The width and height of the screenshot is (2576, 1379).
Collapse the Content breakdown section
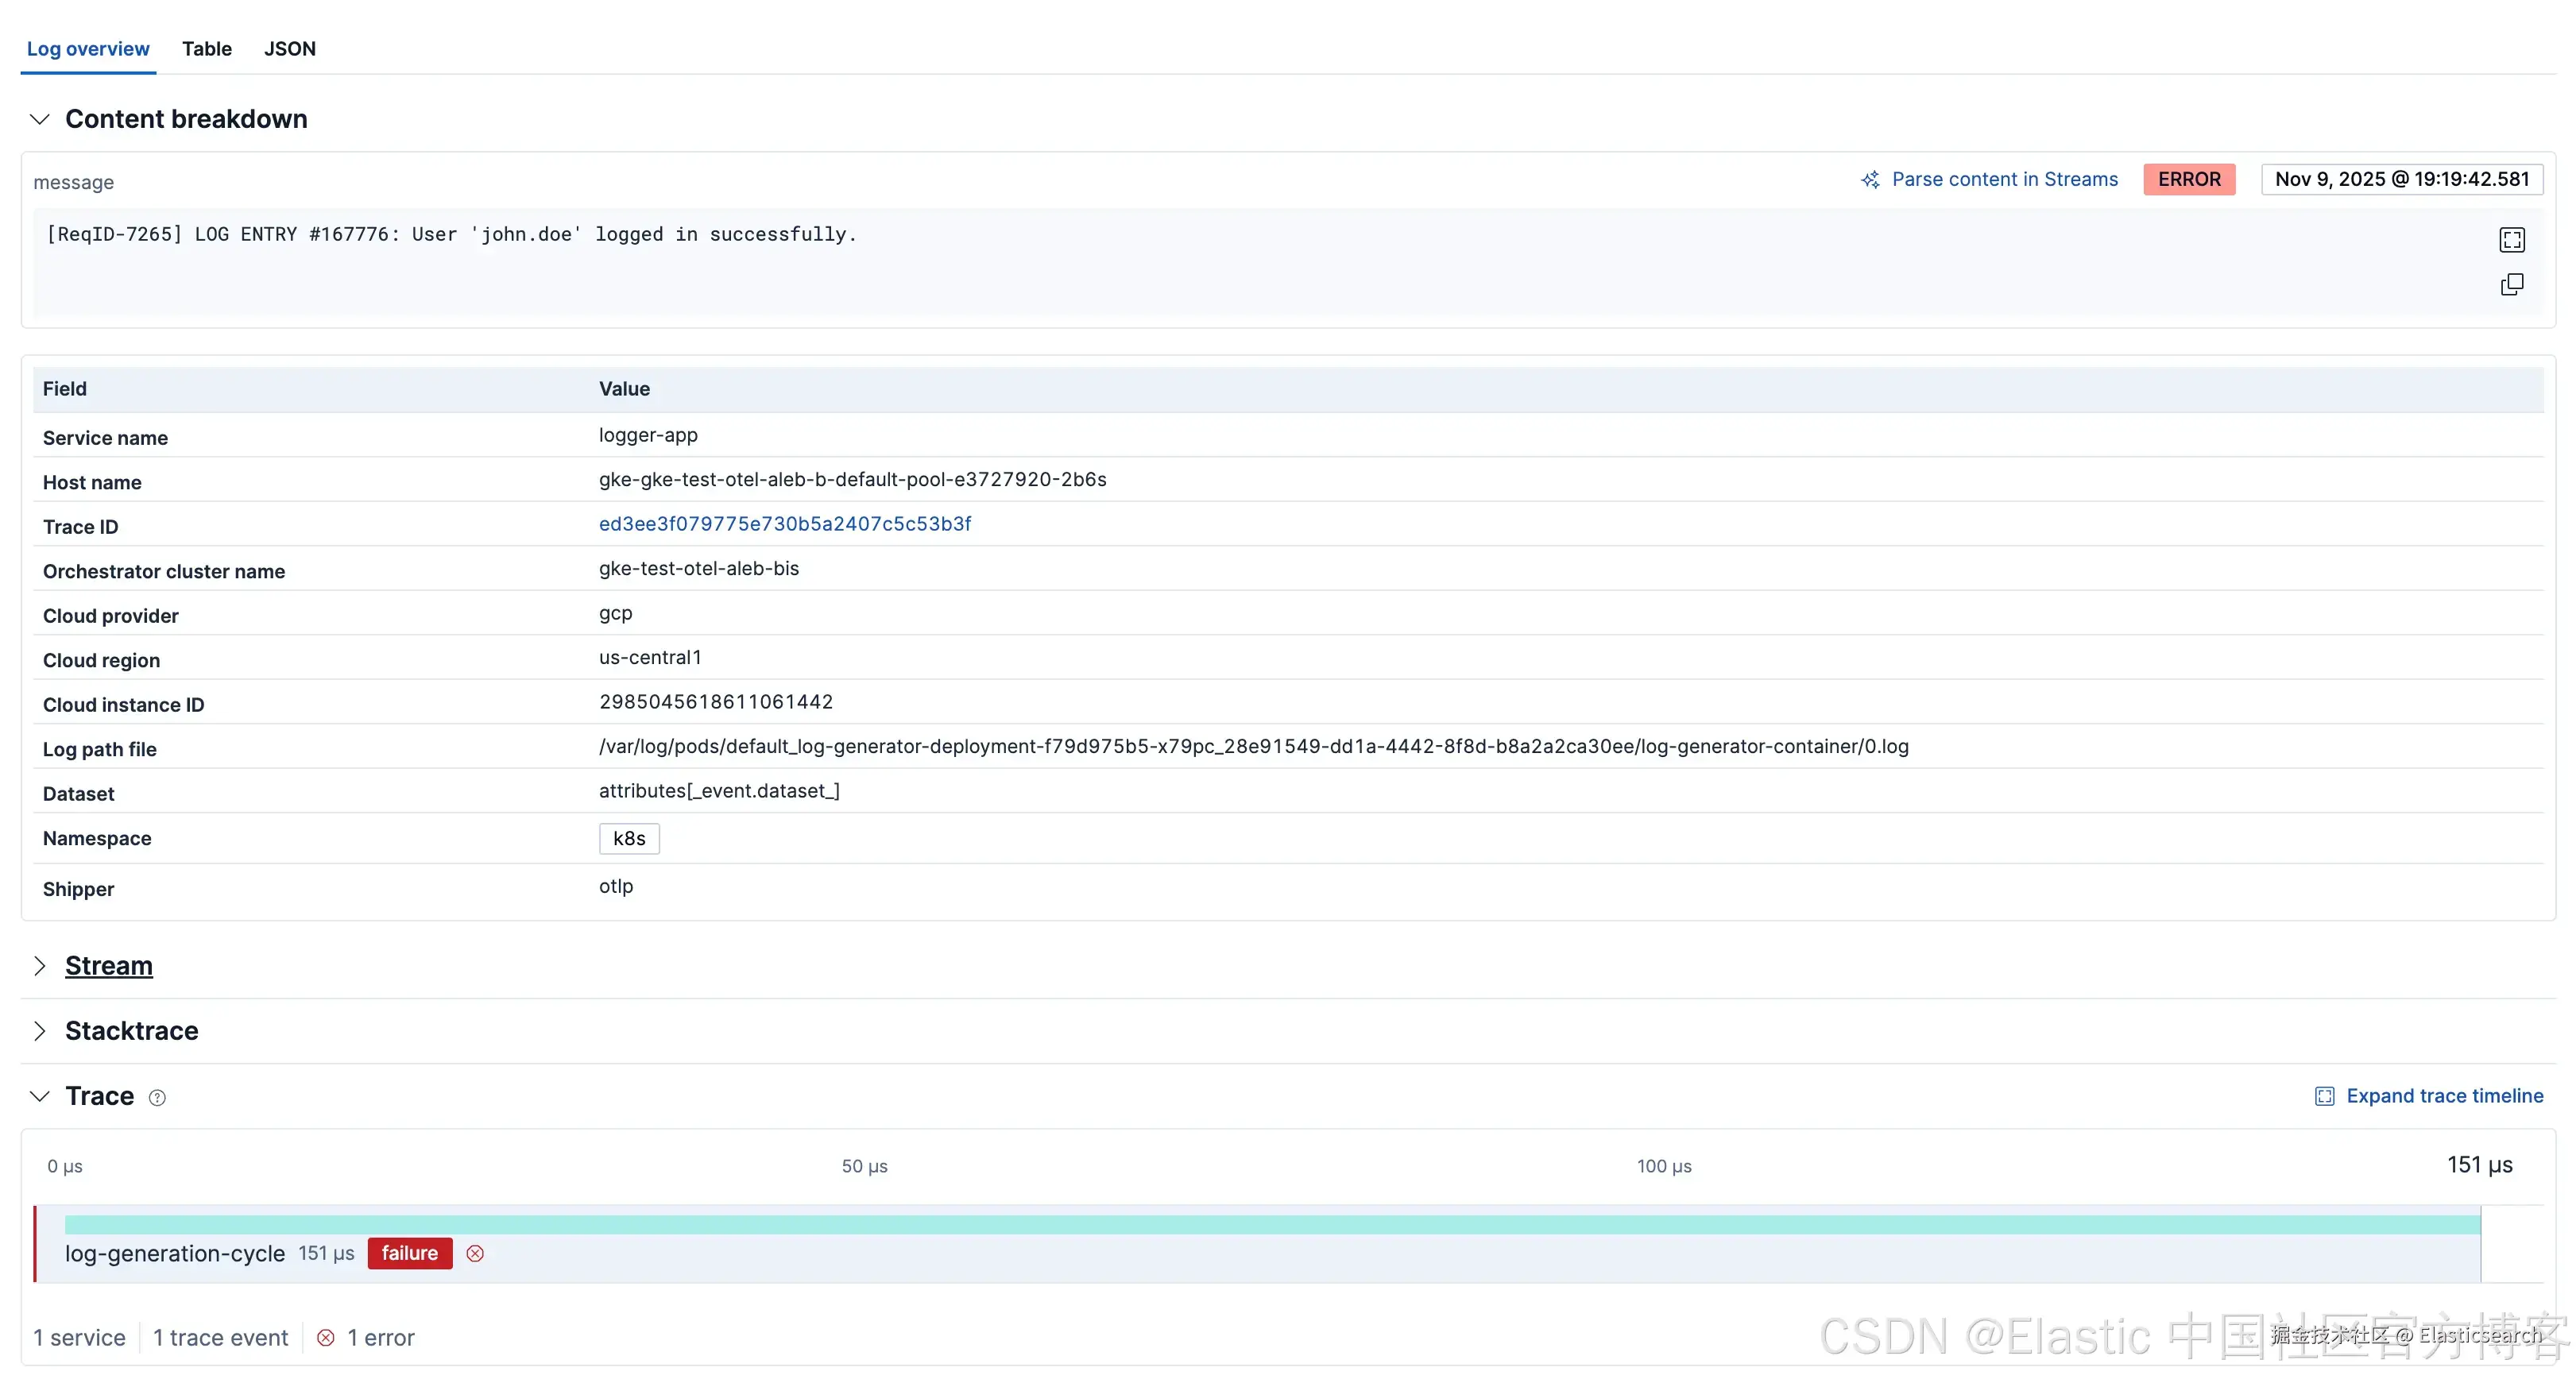coord(40,119)
